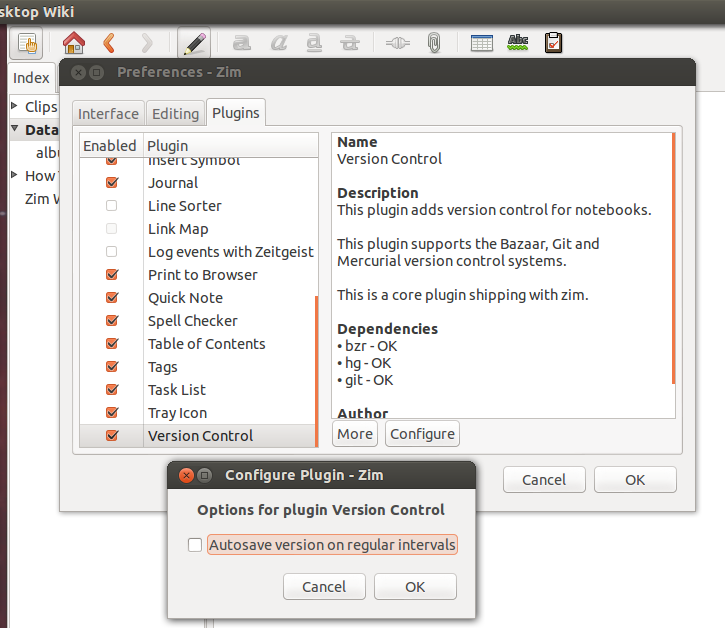Open the Index side pane tab

tap(31, 78)
